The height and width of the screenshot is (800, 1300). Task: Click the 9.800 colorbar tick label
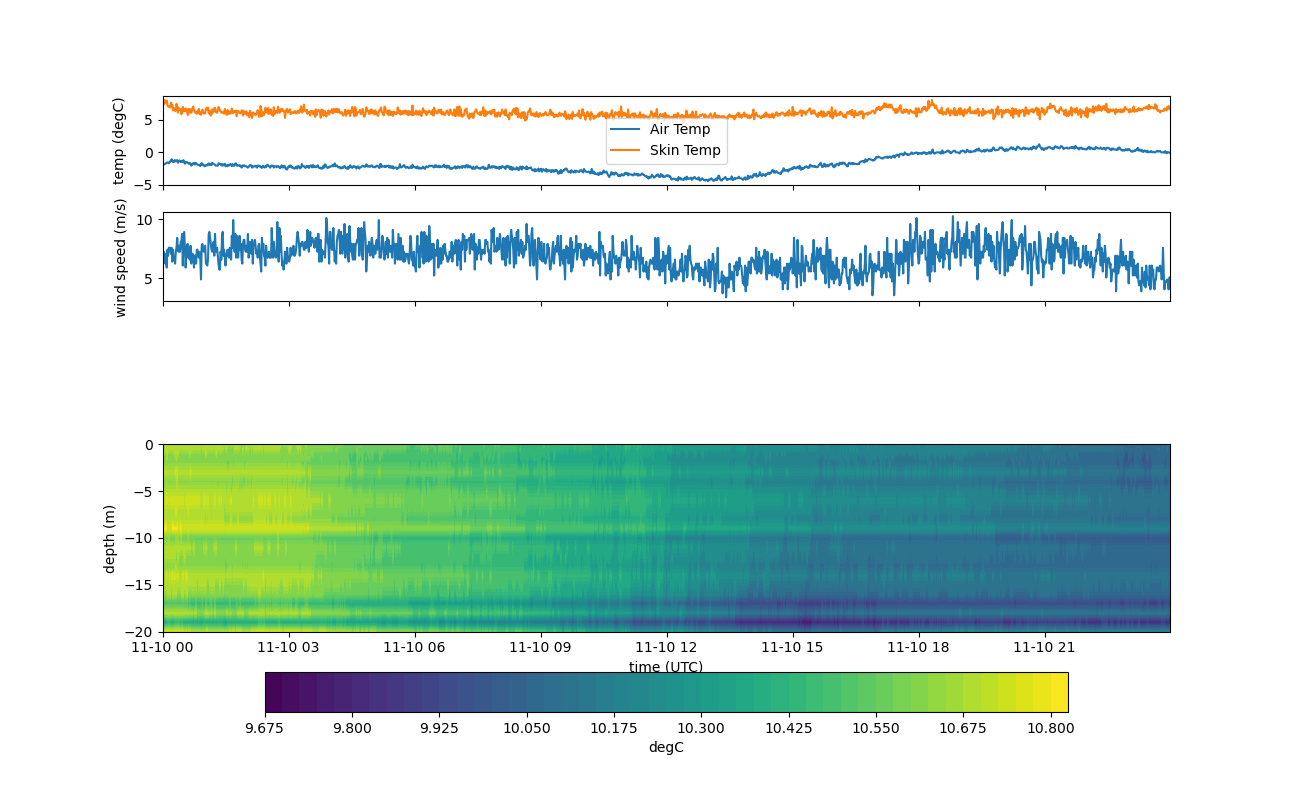(x=352, y=728)
